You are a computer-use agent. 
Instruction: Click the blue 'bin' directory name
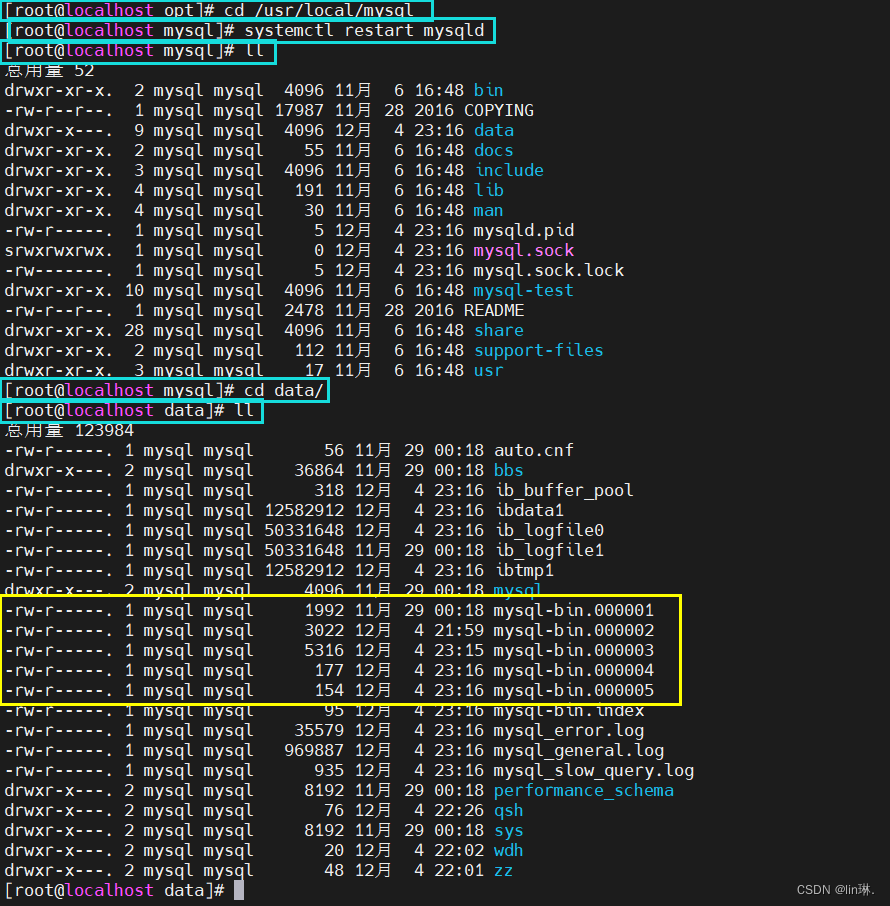coord(488,91)
